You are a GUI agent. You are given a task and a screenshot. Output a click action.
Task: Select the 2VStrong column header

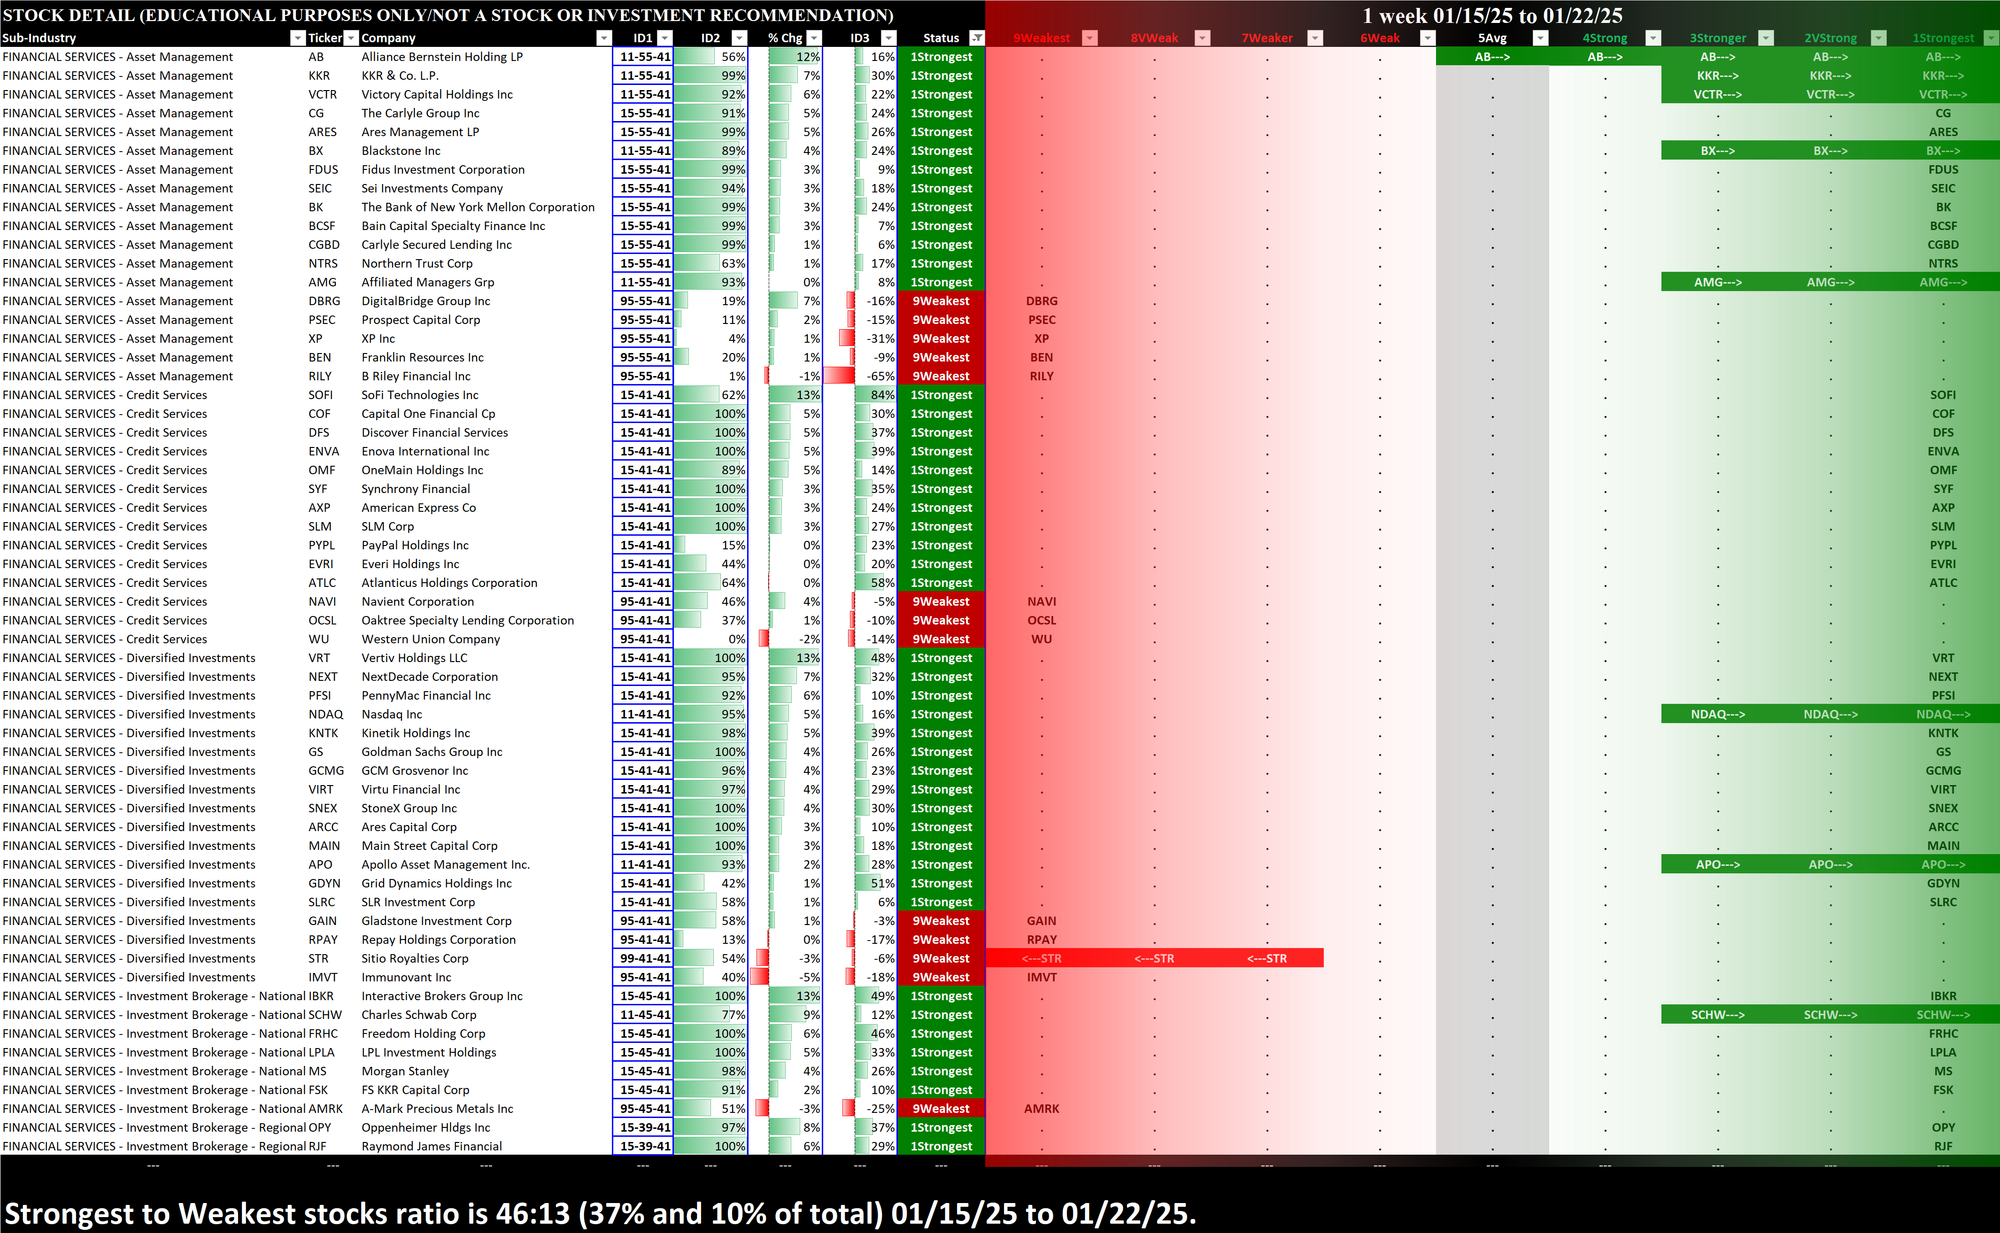pos(1829,38)
